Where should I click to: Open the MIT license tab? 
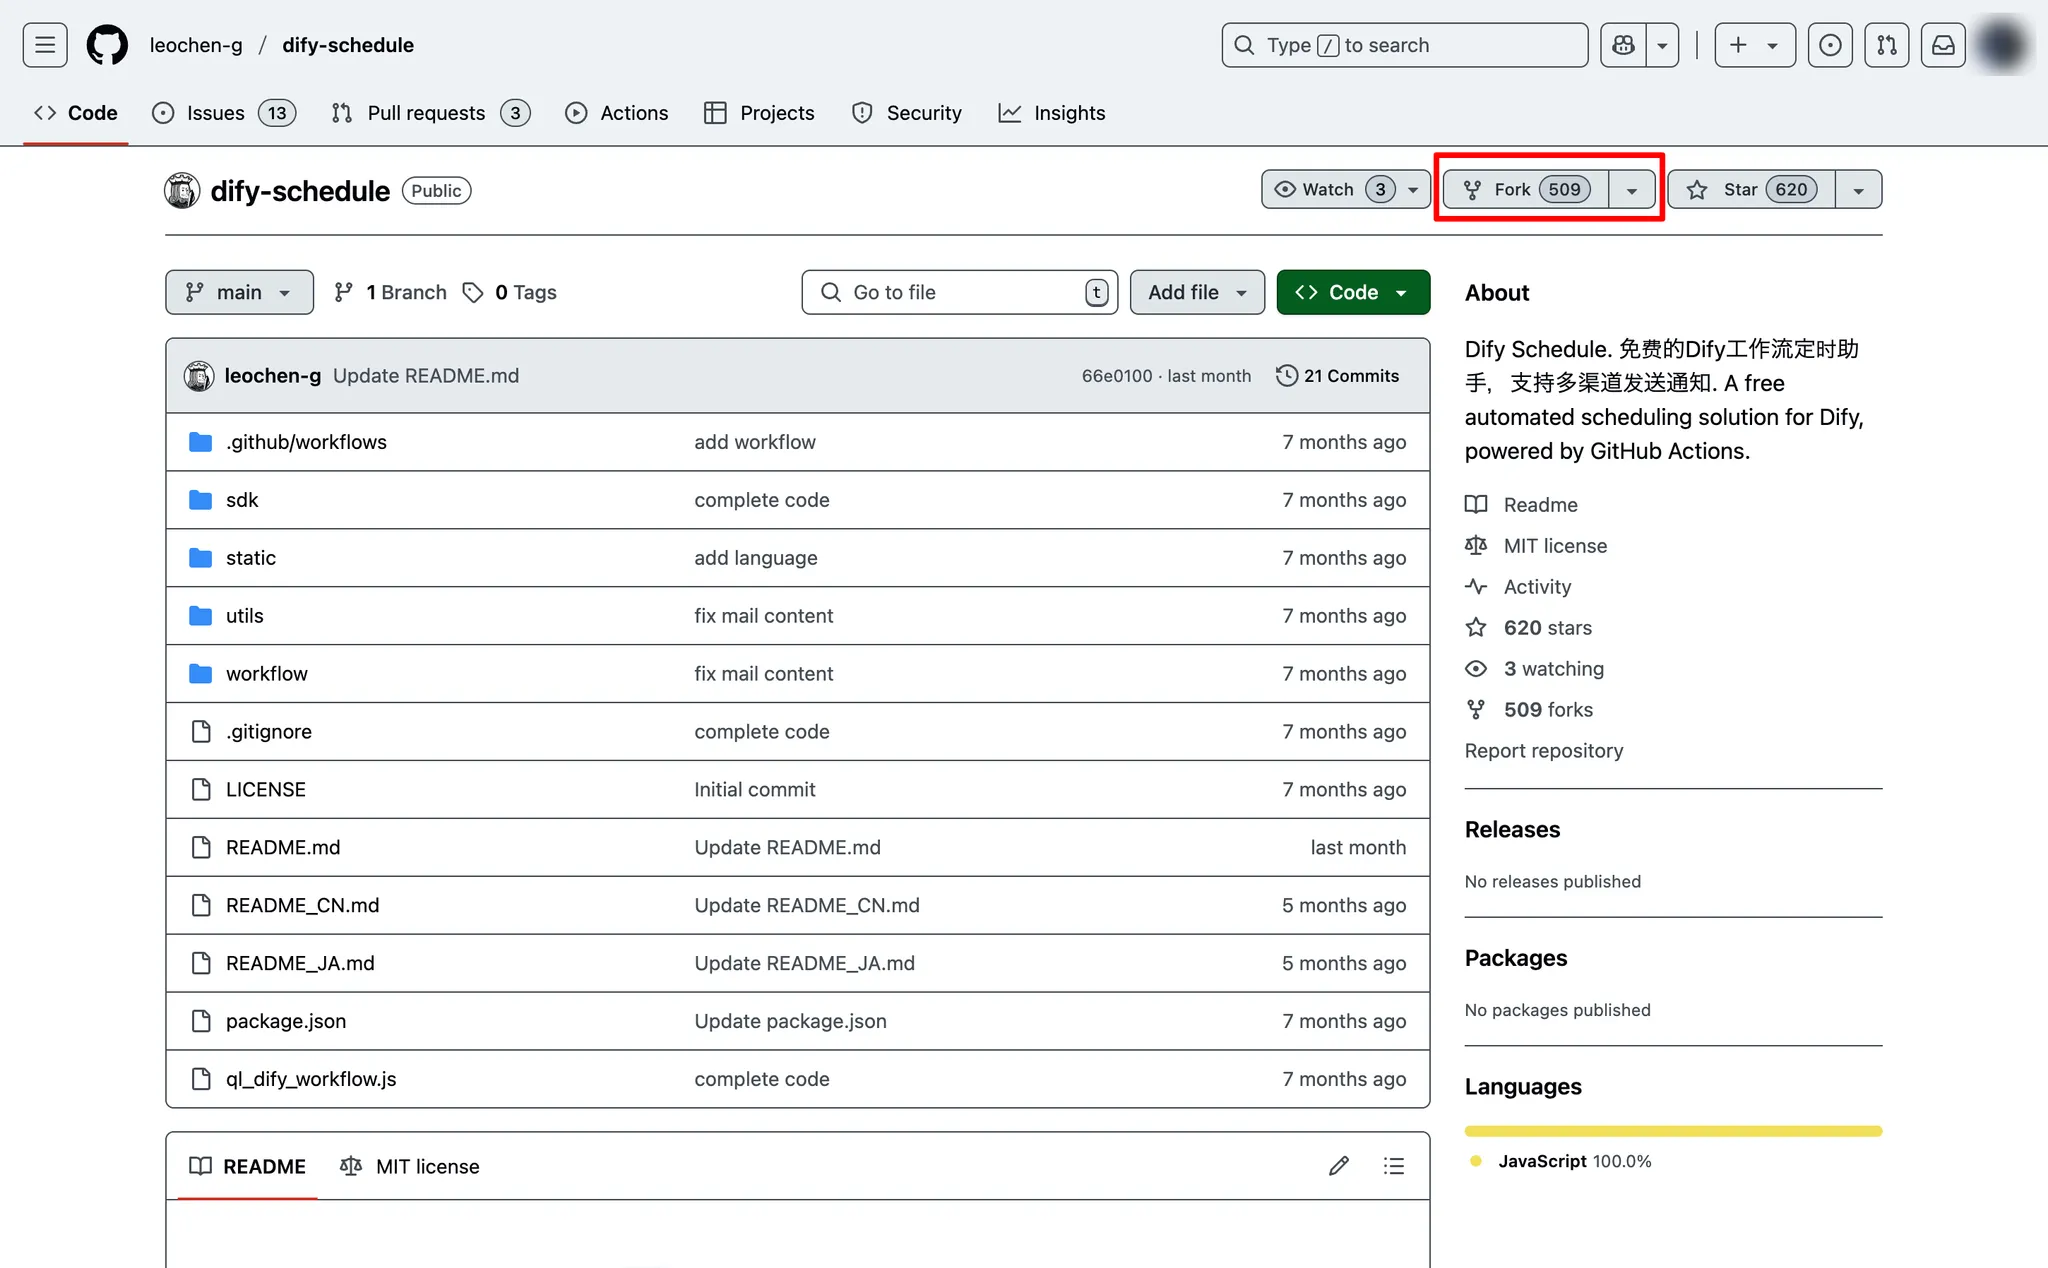(x=410, y=1166)
